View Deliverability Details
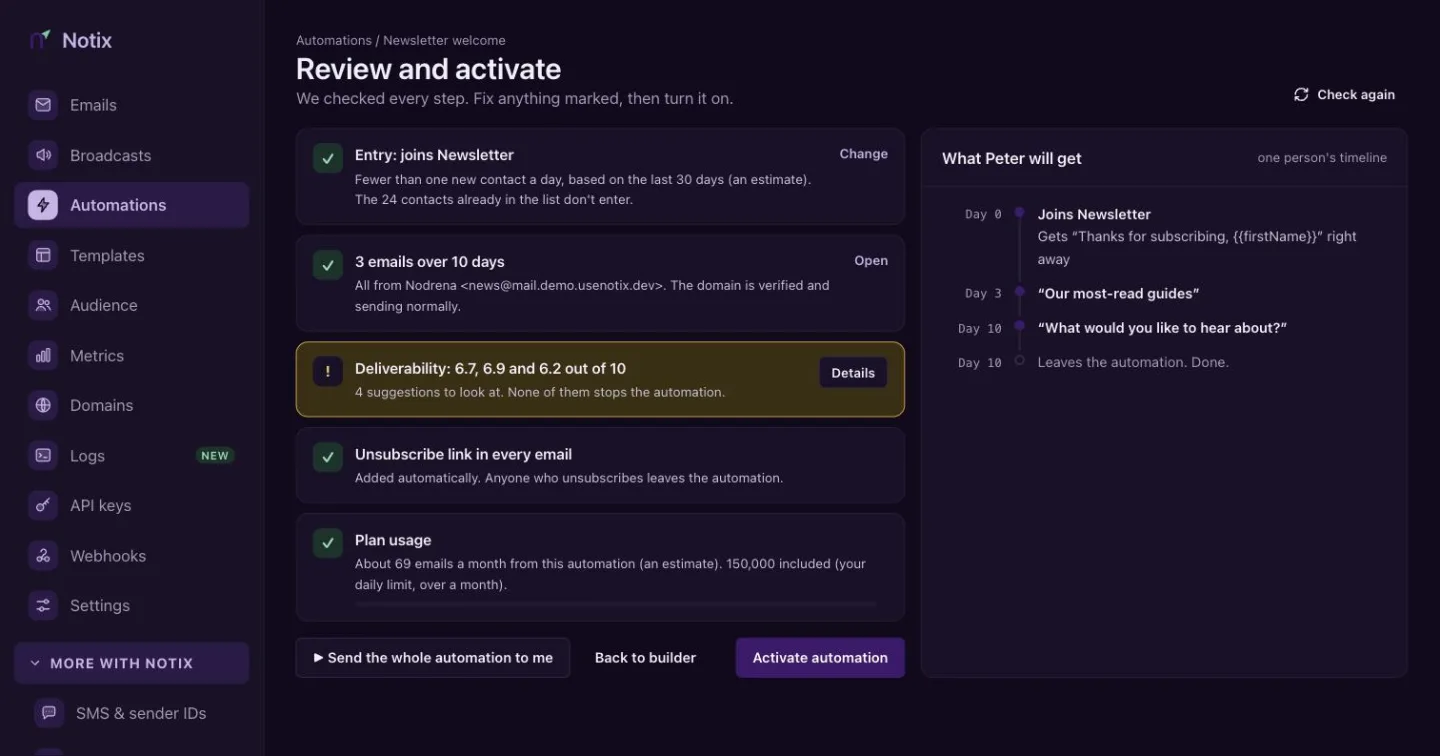 pos(853,373)
